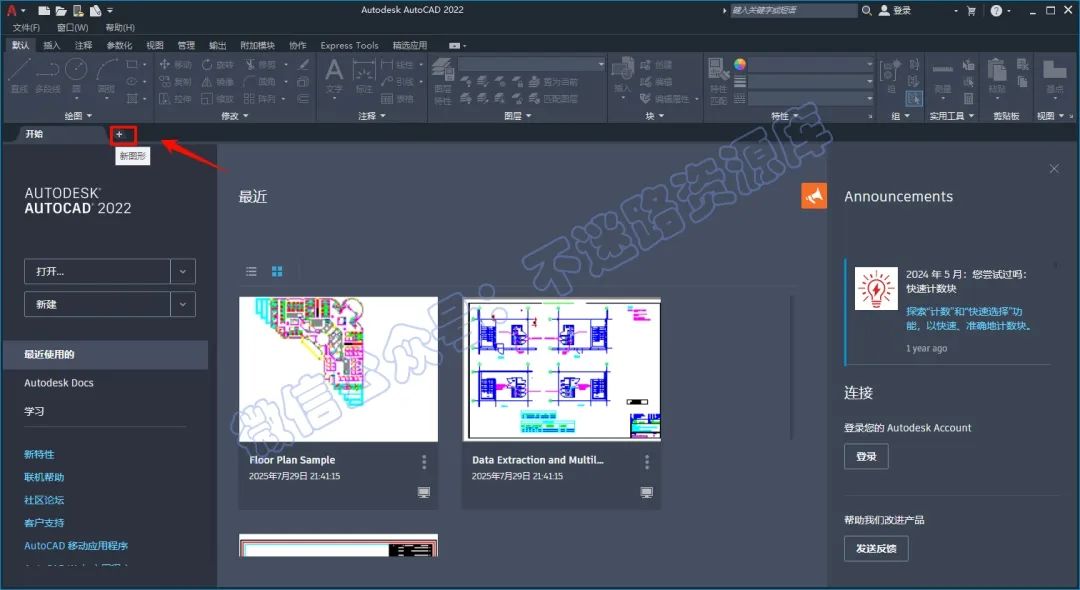
Task: Open the 帮助(H) menu
Action: [120, 28]
